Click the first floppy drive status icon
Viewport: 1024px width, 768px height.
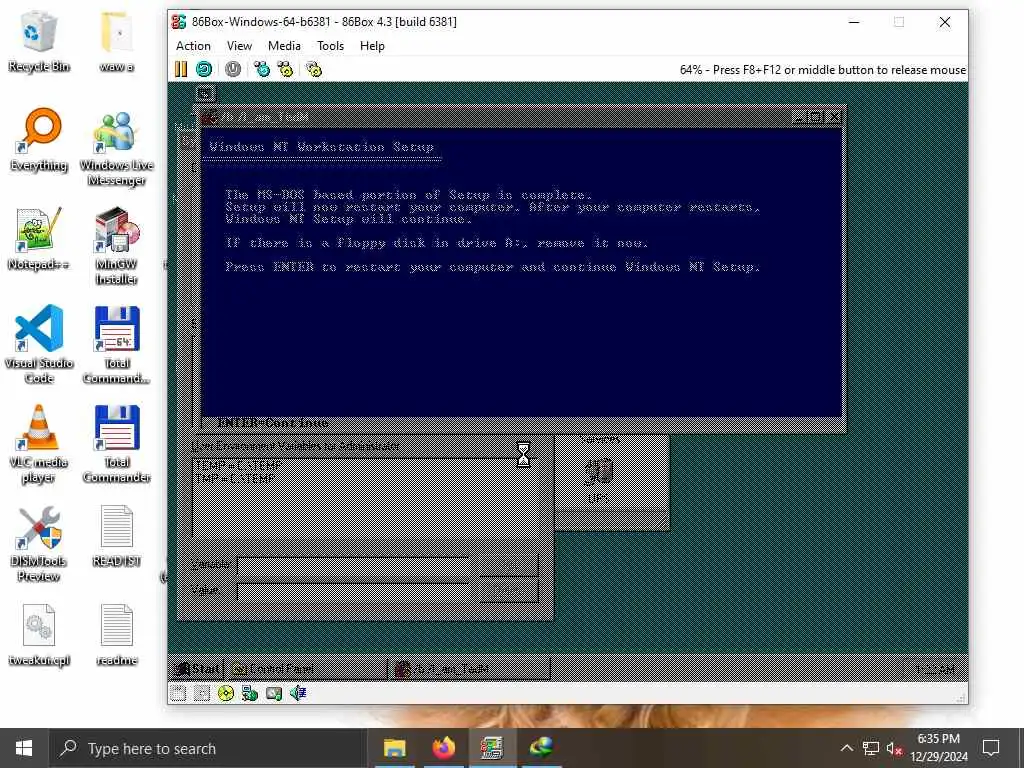[x=178, y=694]
